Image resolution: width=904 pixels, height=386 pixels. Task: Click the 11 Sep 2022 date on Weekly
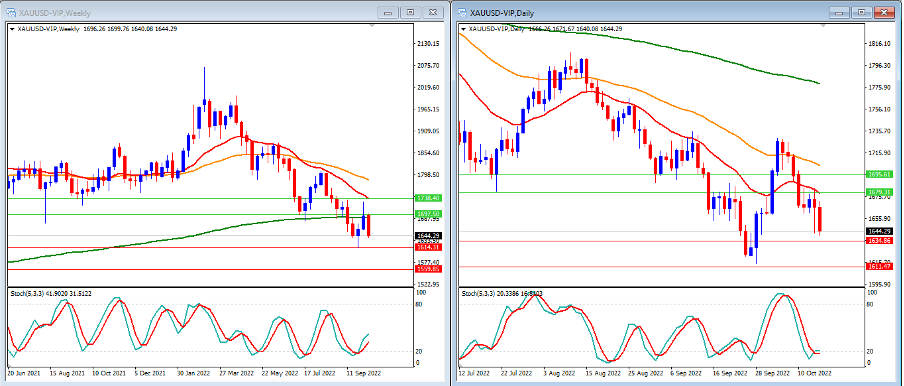[x=363, y=373]
